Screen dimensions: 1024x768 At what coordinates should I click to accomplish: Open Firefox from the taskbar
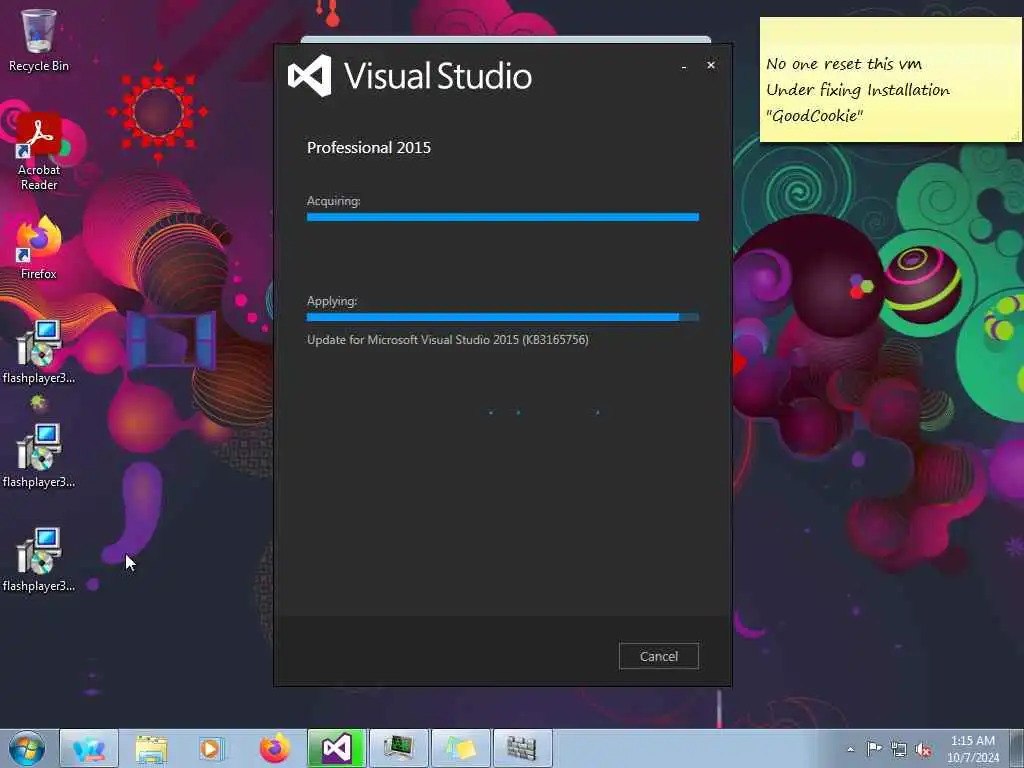coord(274,748)
